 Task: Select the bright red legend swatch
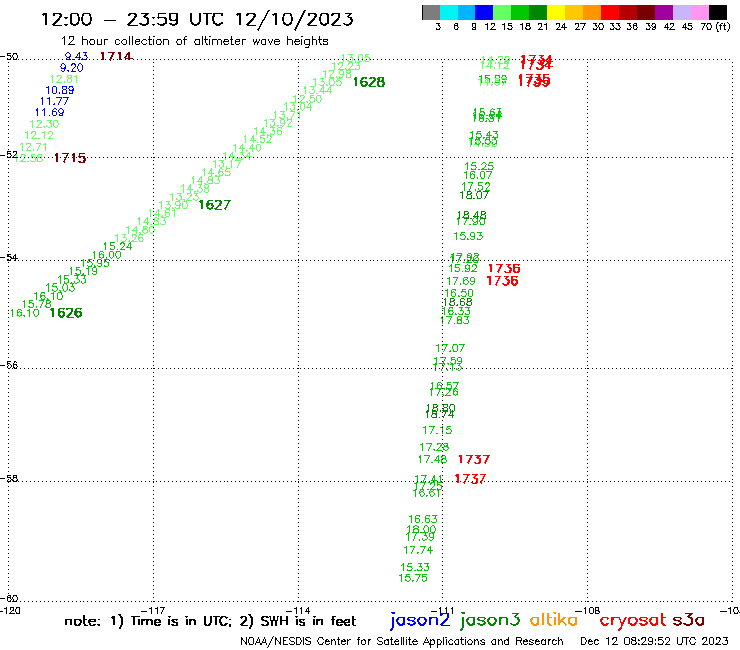tap(610, 12)
